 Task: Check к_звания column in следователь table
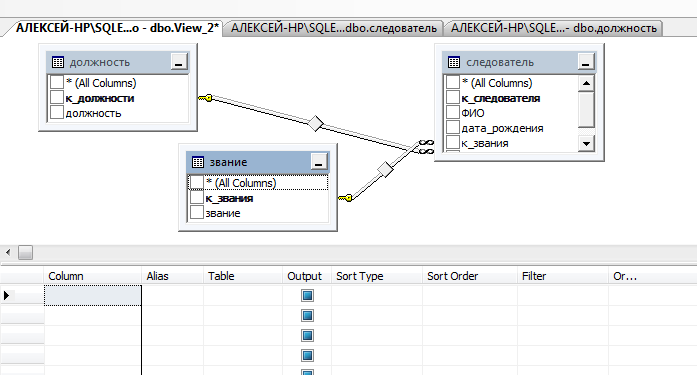tap(453, 143)
